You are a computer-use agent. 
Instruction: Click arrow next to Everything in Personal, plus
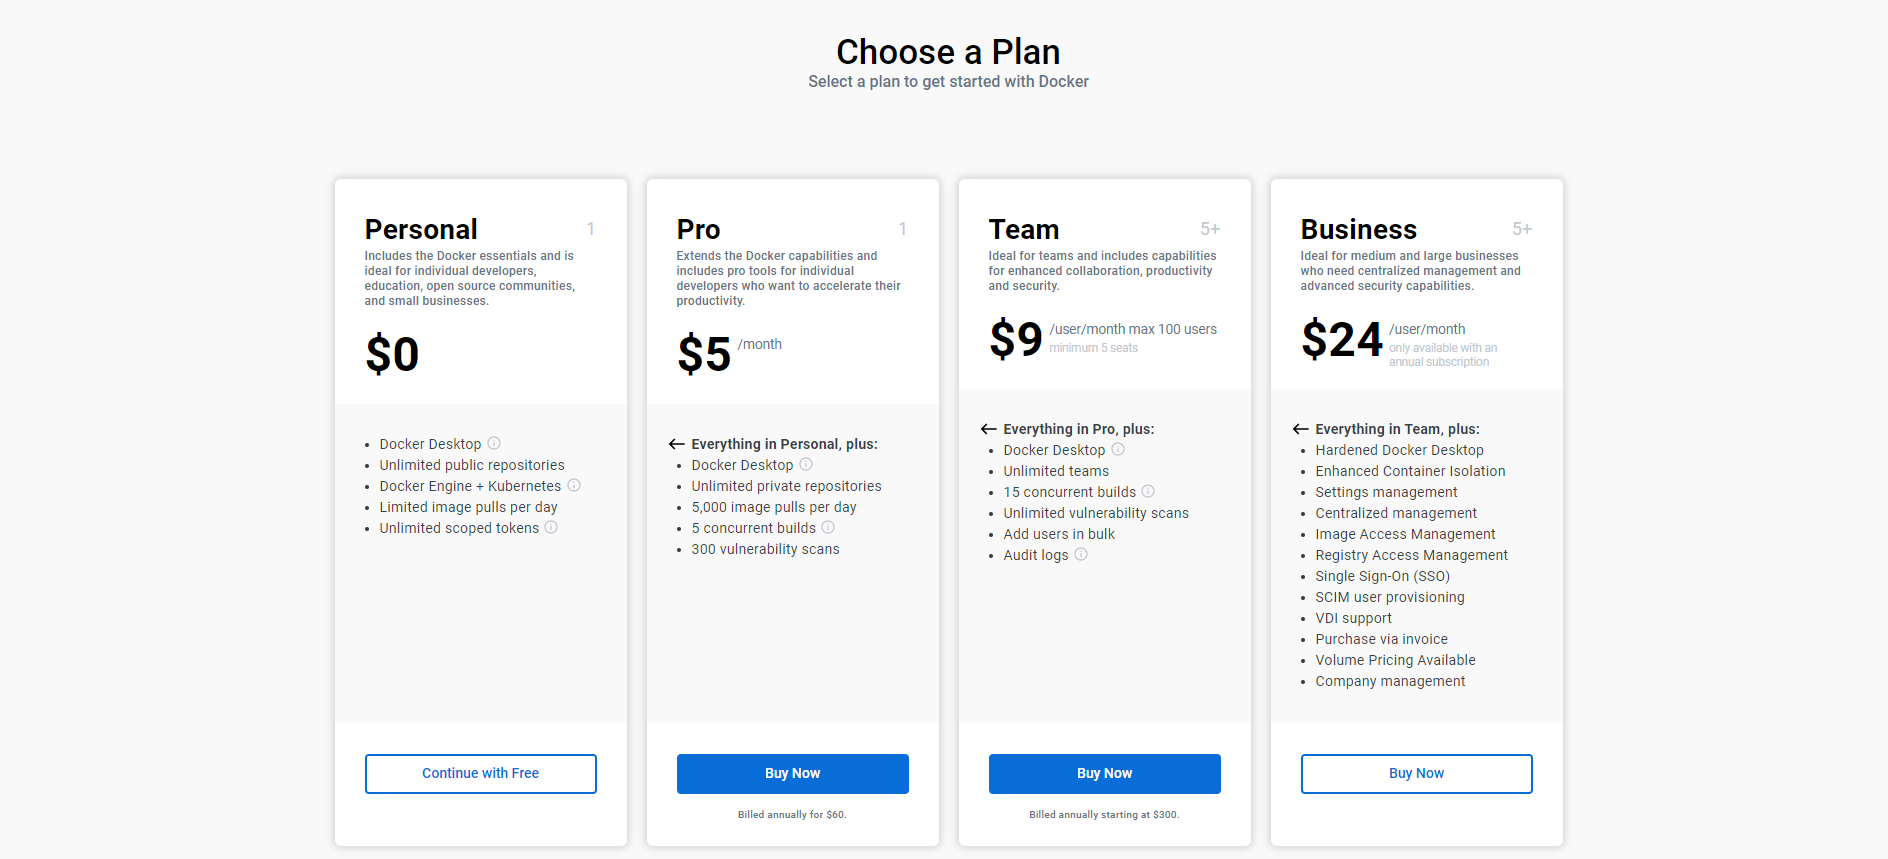(677, 444)
